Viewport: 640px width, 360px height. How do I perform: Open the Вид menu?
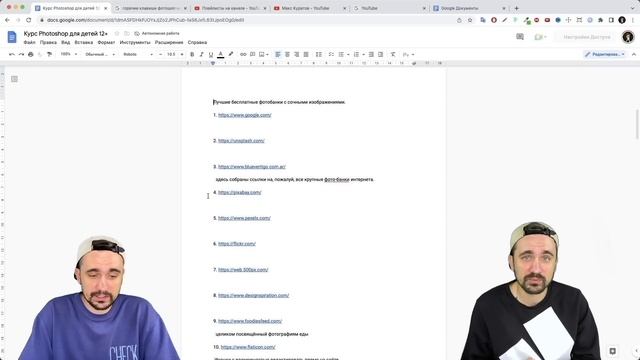pos(66,42)
